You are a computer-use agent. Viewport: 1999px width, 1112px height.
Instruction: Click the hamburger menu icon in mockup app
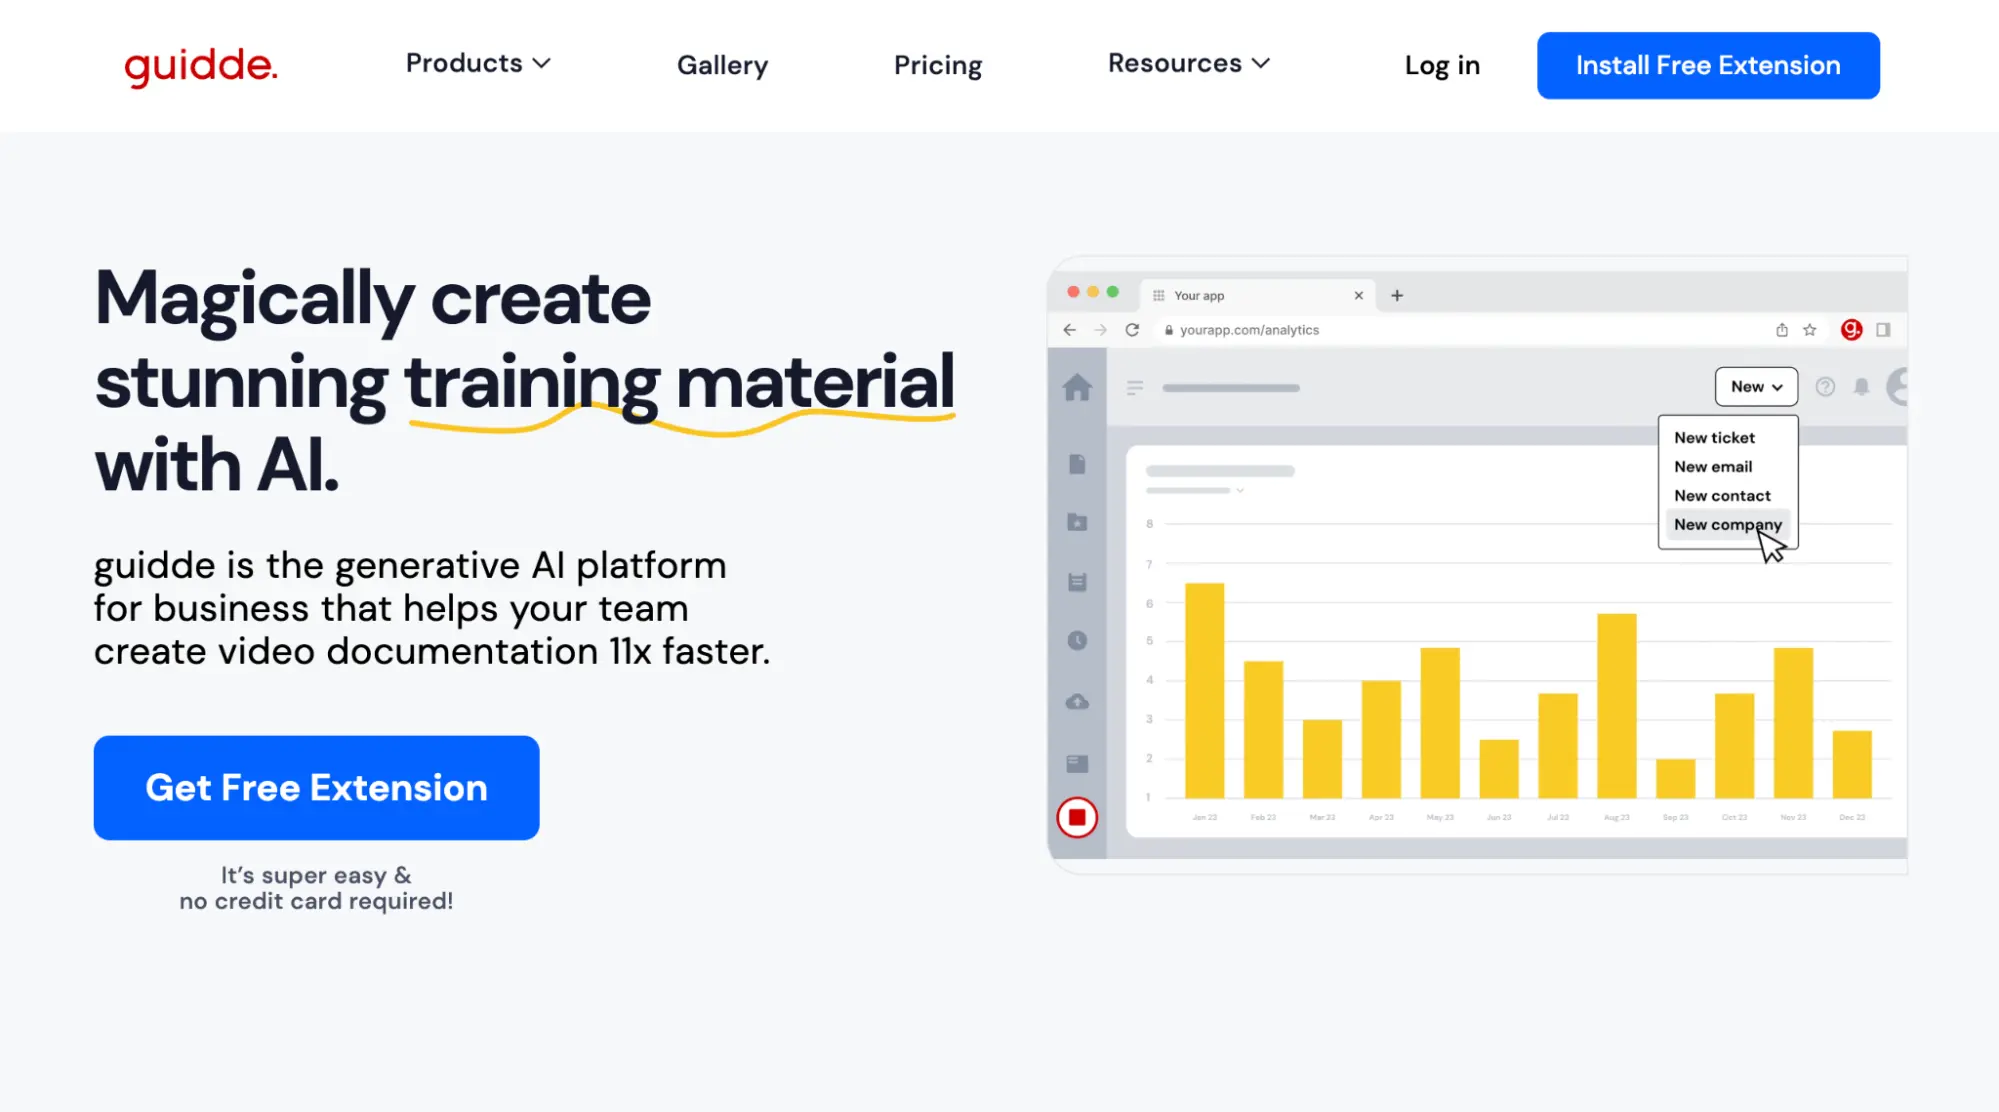pyautogui.click(x=1134, y=388)
